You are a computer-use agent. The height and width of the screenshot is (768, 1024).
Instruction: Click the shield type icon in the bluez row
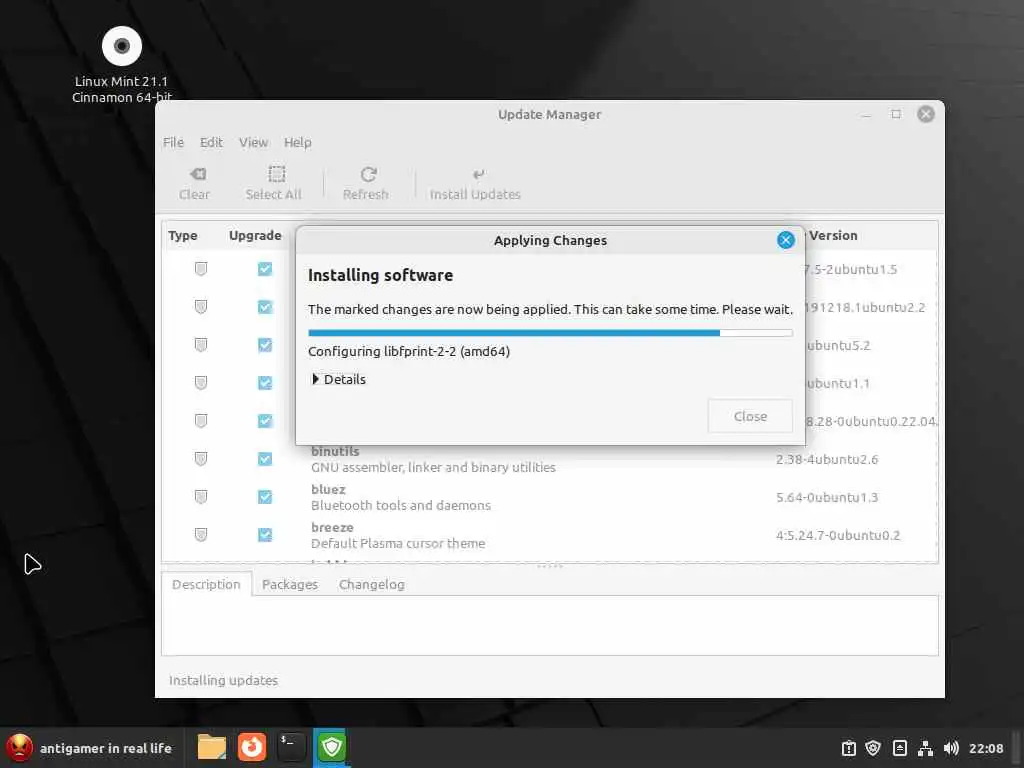pyautogui.click(x=200, y=496)
